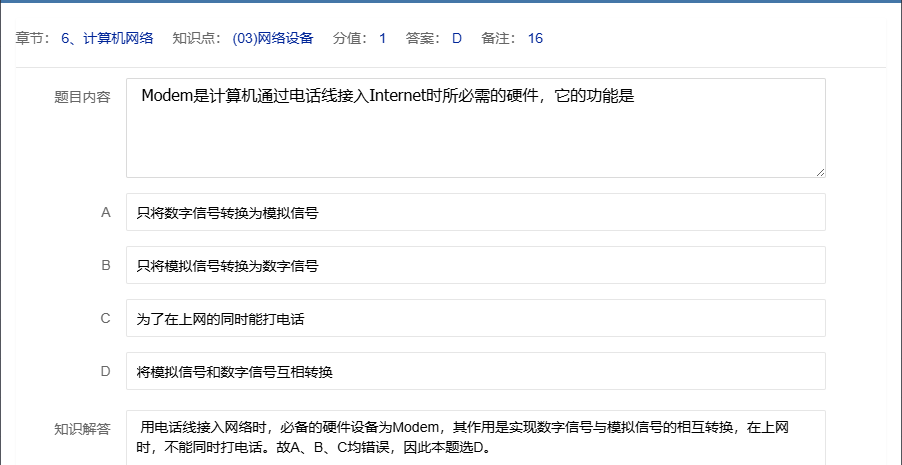Click the 章节 header label
The image size is (902, 465).
coord(32,38)
